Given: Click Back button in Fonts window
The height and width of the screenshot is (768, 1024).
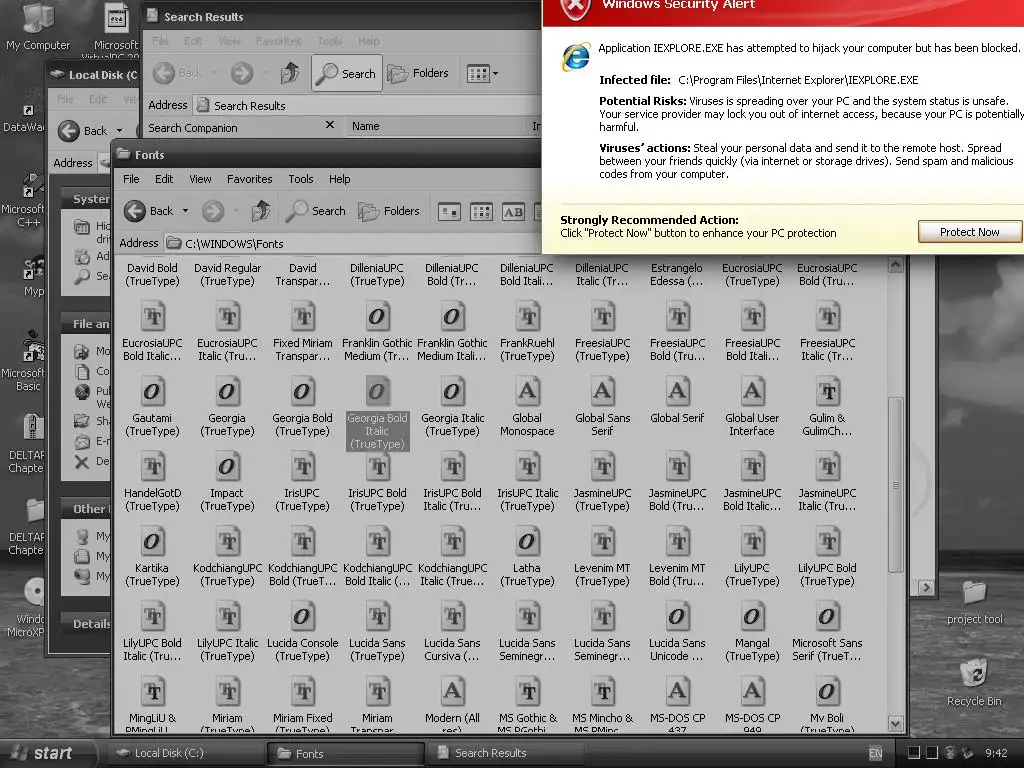Looking at the screenshot, I should 150,211.
